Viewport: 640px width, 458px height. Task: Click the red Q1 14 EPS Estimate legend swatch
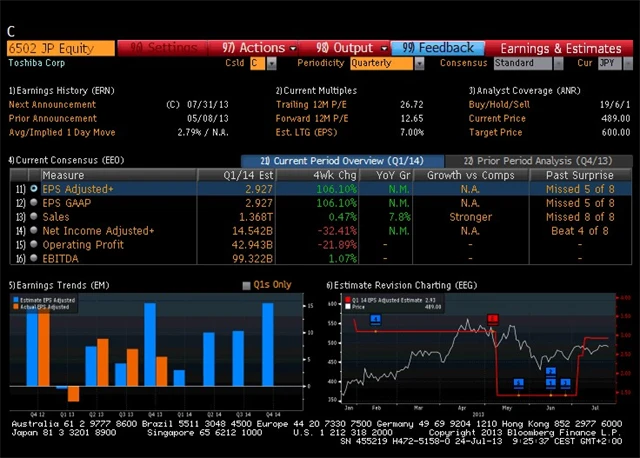click(x=348, y=300)
